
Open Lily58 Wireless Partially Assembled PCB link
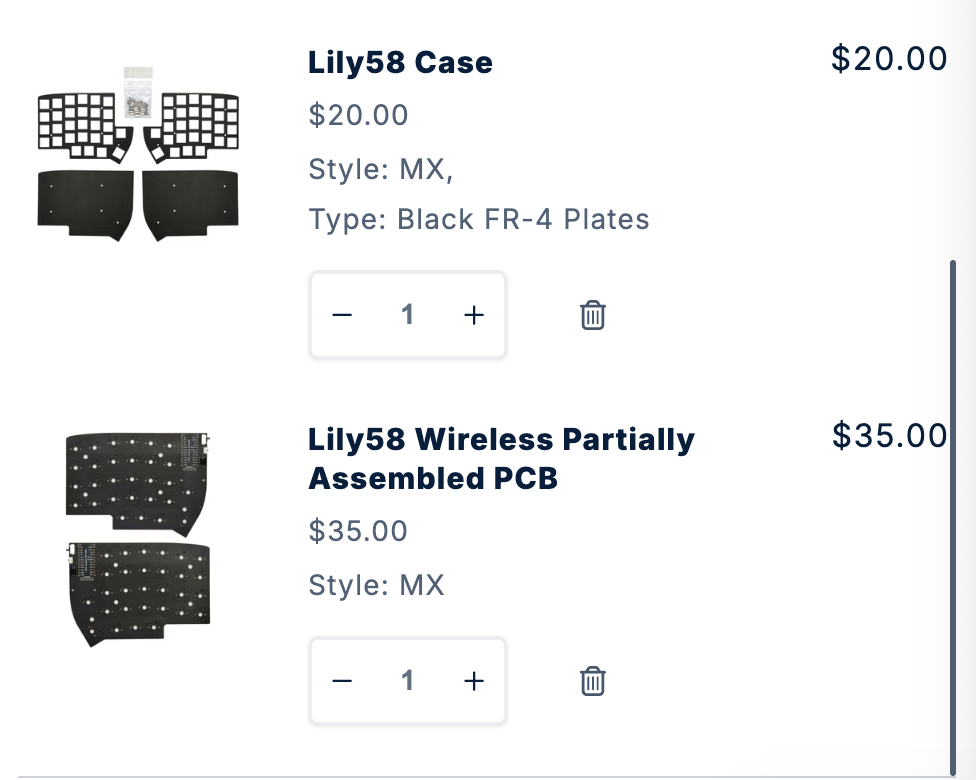click(x=501, y=459)
